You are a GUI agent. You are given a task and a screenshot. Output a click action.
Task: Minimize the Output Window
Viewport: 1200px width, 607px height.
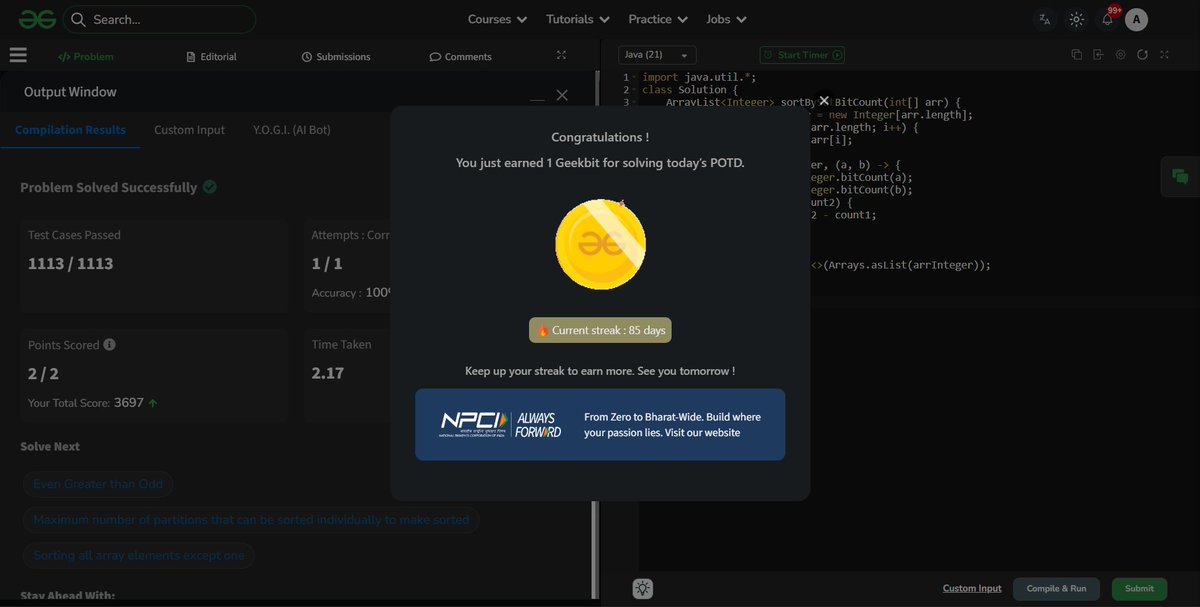click(537, 99)
